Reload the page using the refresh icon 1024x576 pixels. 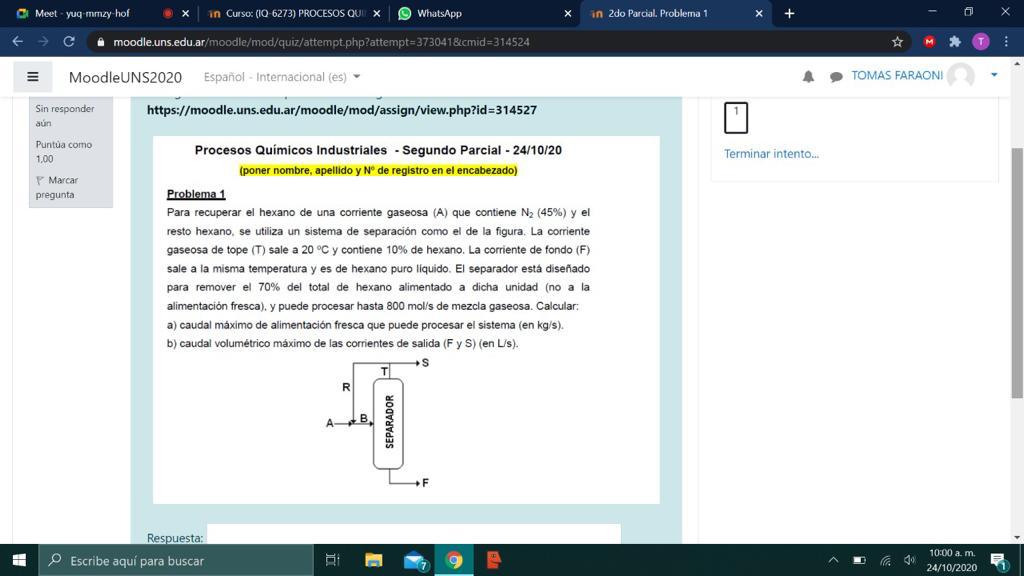pos(69,42)
